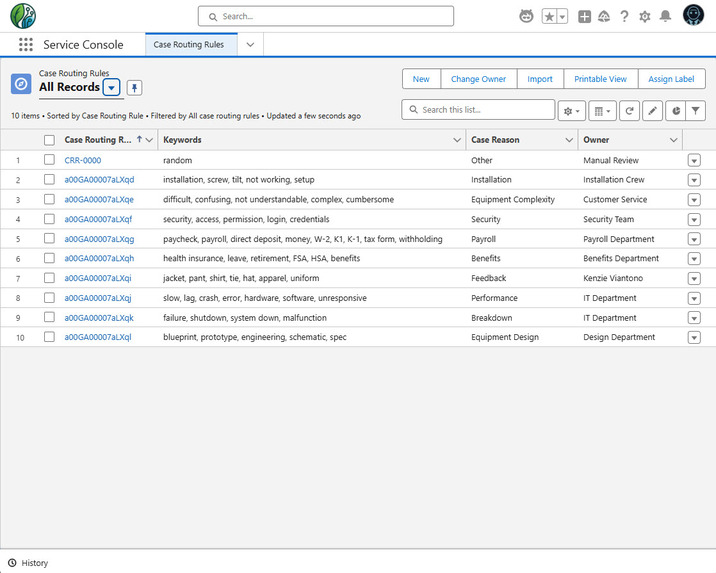Tick the checkbox for a00GA00007aLXqe
Image resolution: width=716 pixels, height=573 pixels.
pos(49,199)
